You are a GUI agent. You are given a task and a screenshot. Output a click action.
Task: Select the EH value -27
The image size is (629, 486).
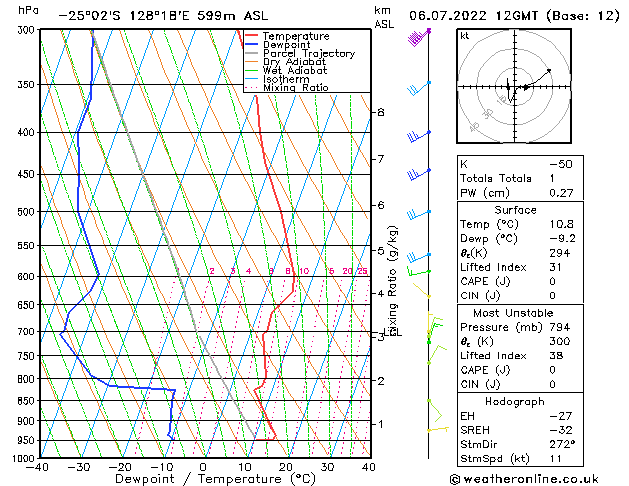560,416
